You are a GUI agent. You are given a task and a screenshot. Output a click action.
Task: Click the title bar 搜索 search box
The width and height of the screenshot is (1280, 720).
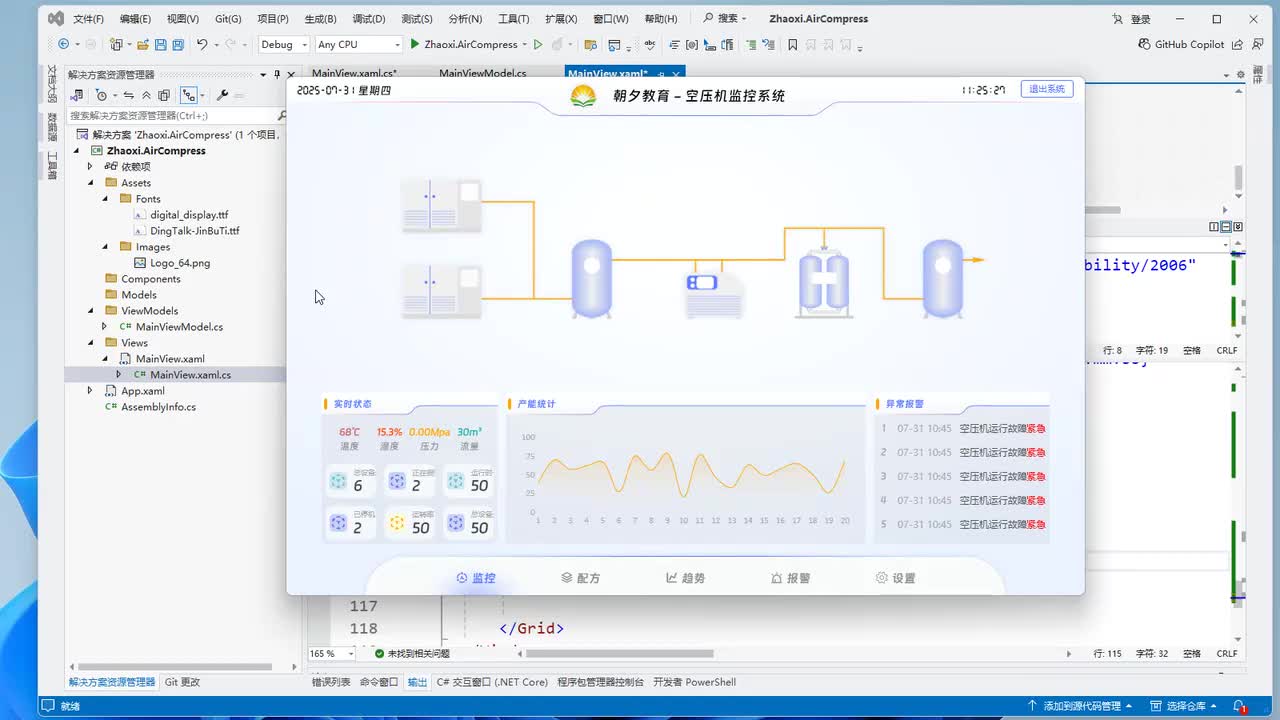(x=725, y=19)
